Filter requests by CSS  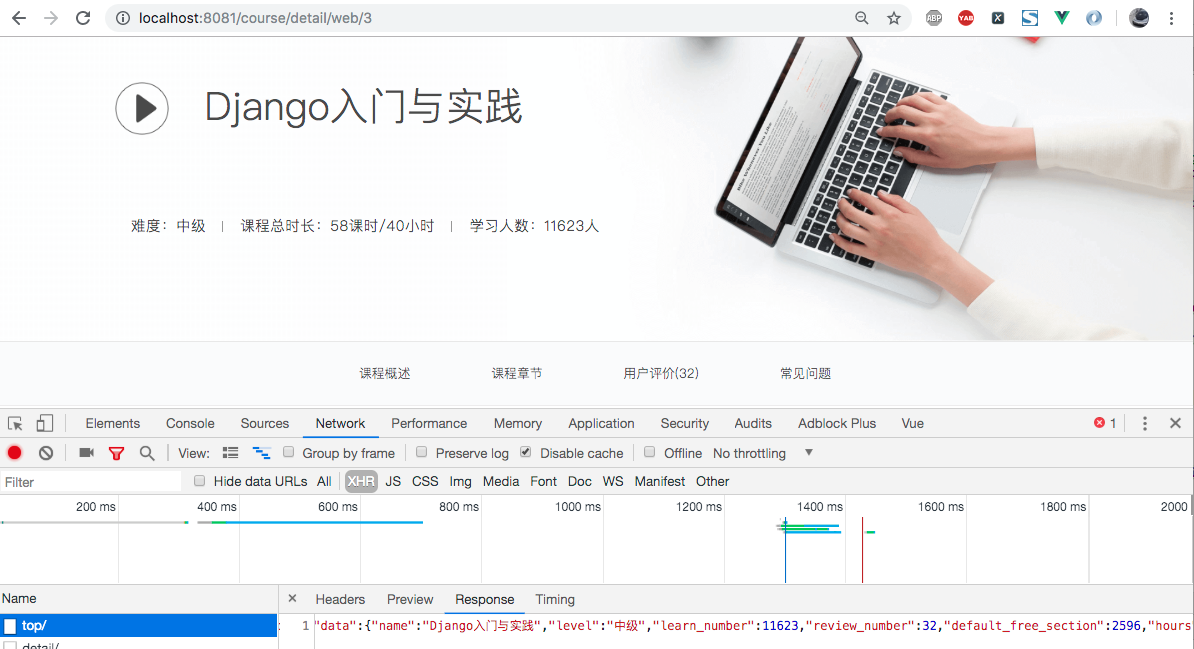(x=425, y=481)
